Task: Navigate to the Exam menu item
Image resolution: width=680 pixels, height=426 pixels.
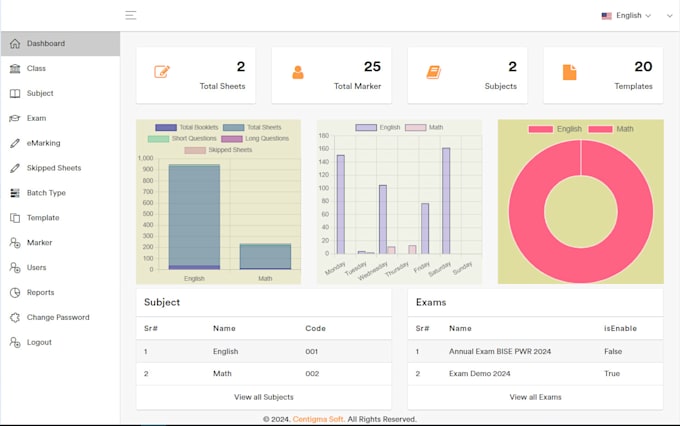Action: pos(60,118)
